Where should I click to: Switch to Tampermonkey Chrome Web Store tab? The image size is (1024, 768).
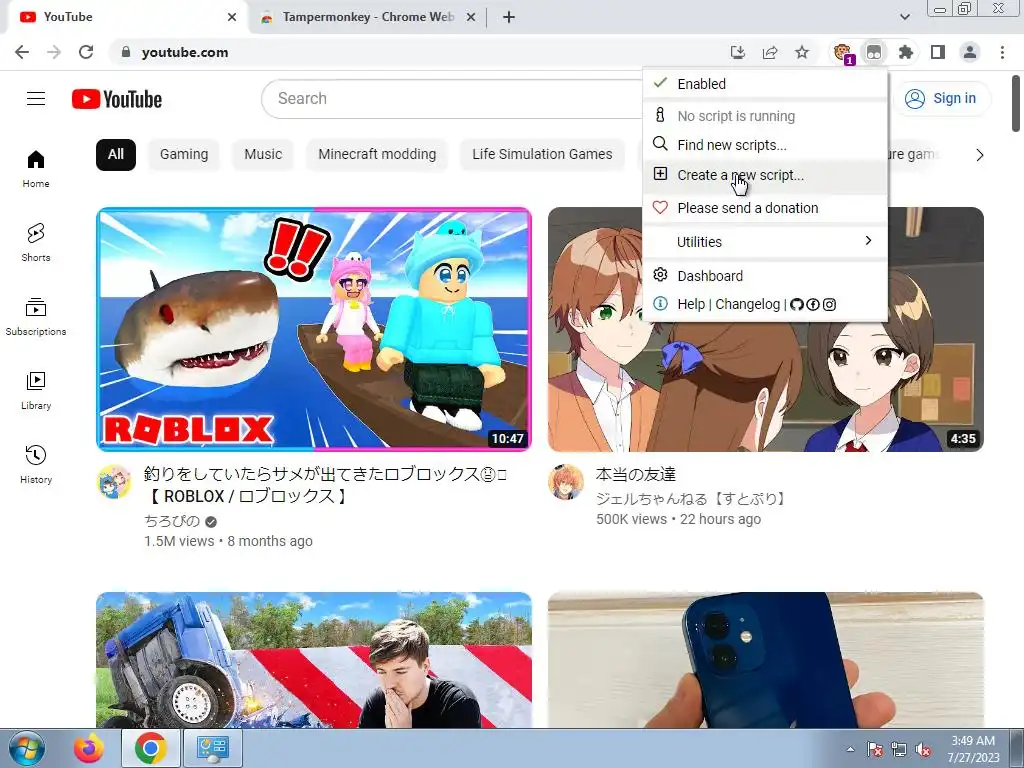368,17
